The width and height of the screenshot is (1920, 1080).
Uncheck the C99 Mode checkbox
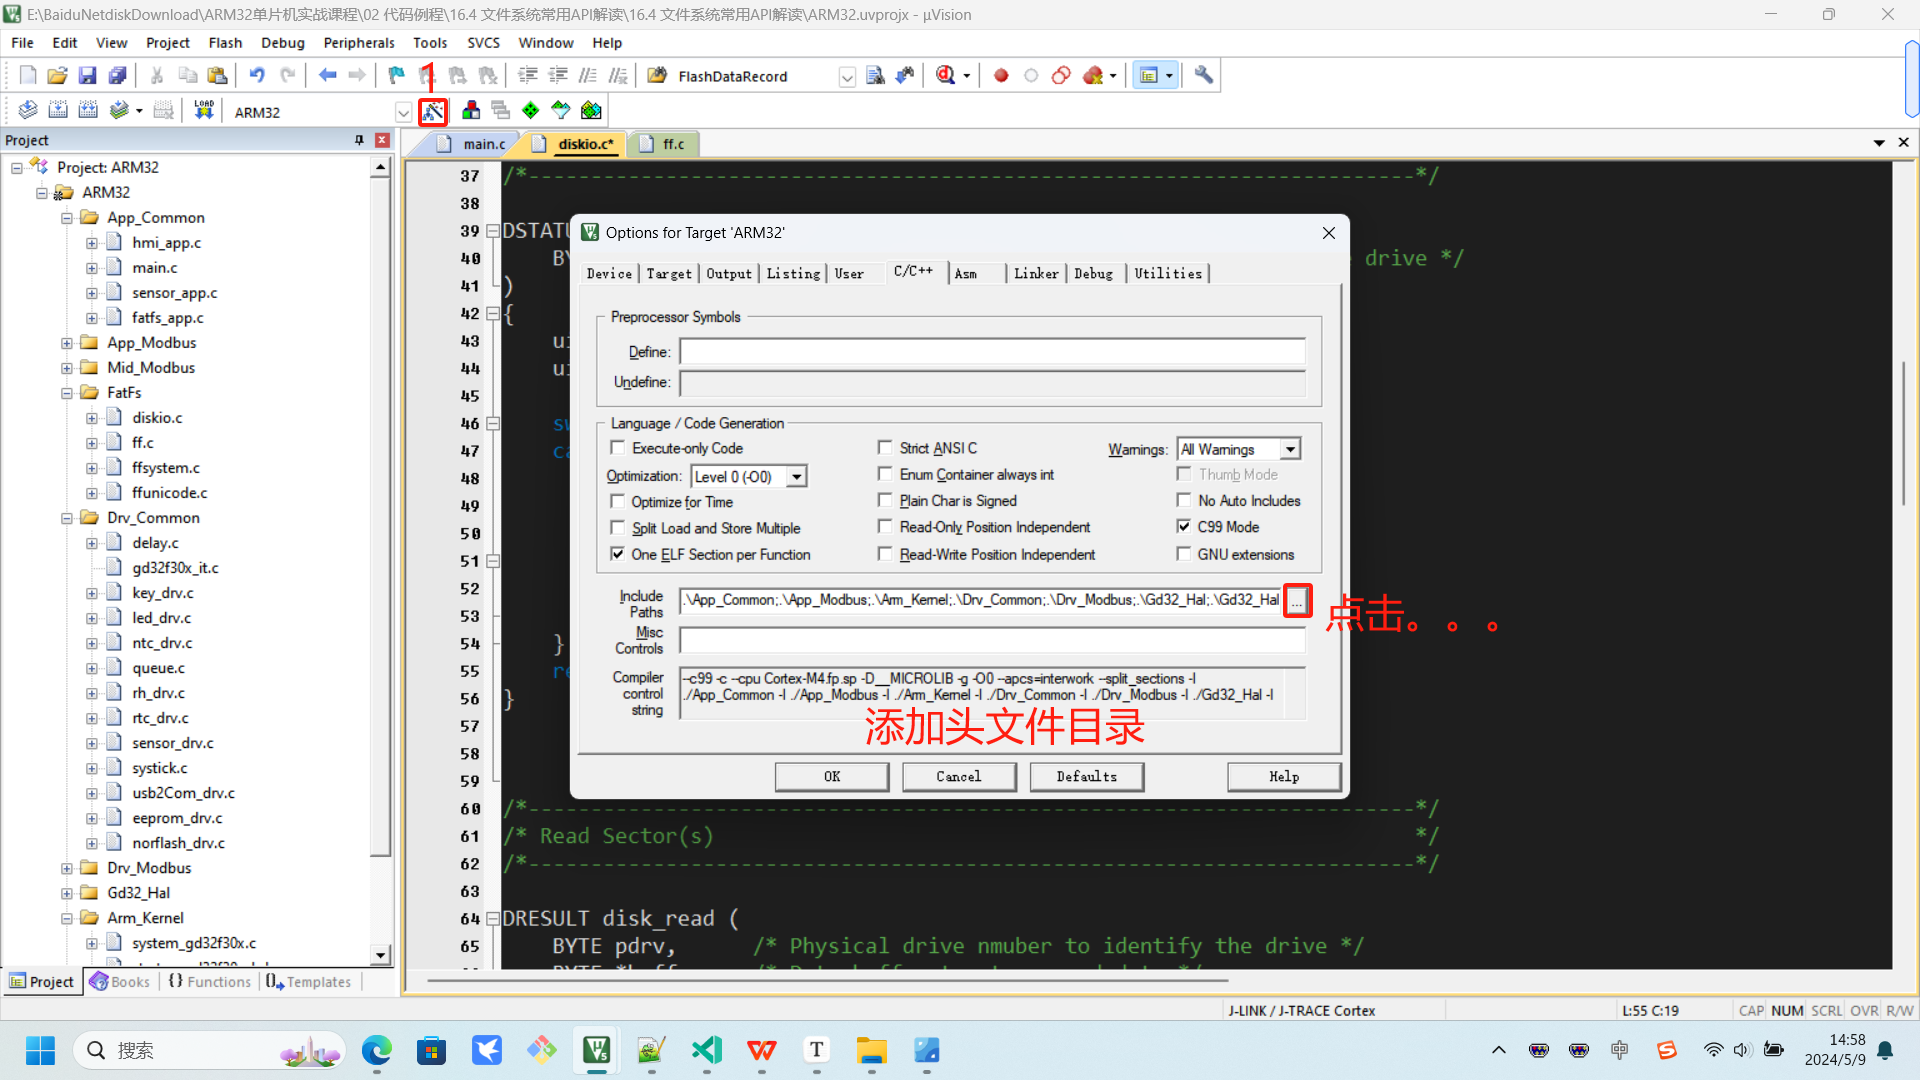(x=1184, y=527)
